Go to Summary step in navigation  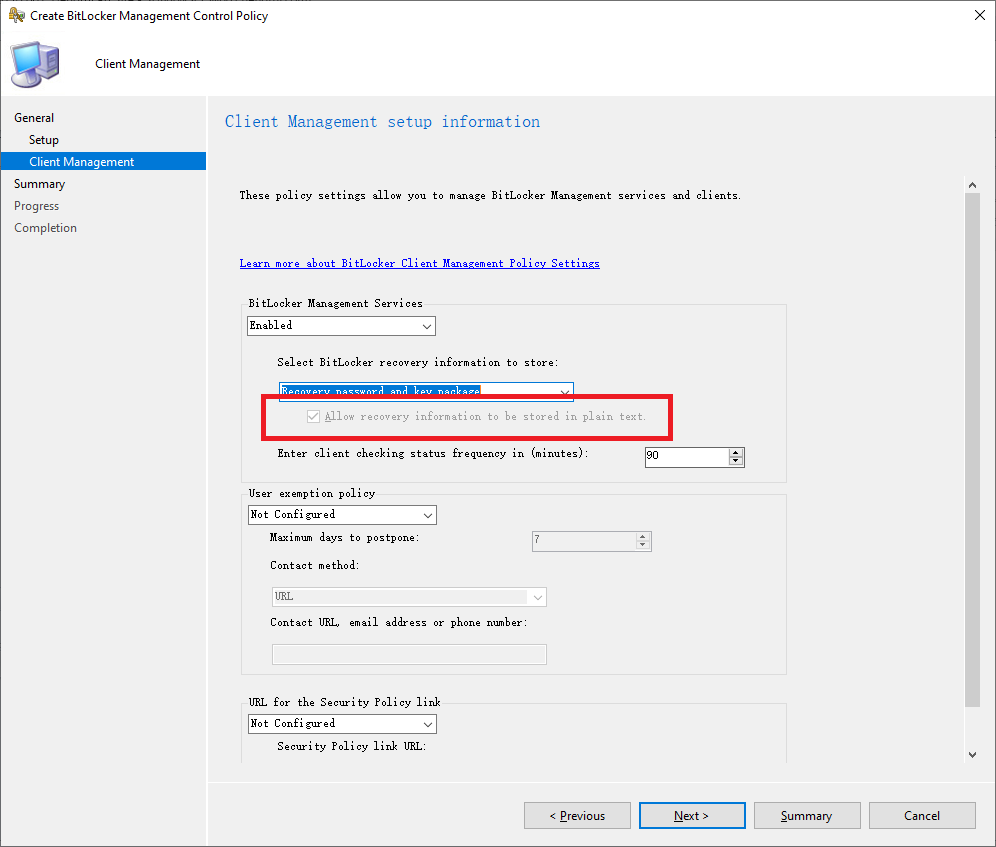[39, 184]
